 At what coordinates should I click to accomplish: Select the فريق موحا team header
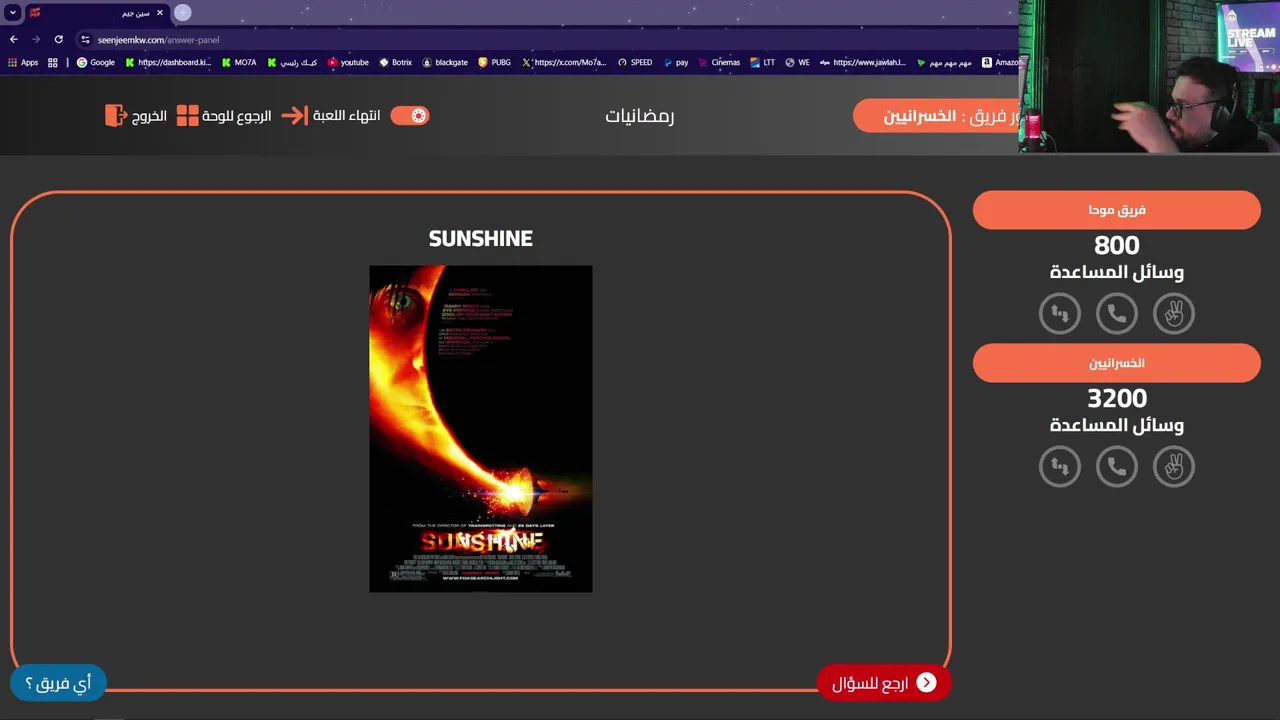(1117, 210)
